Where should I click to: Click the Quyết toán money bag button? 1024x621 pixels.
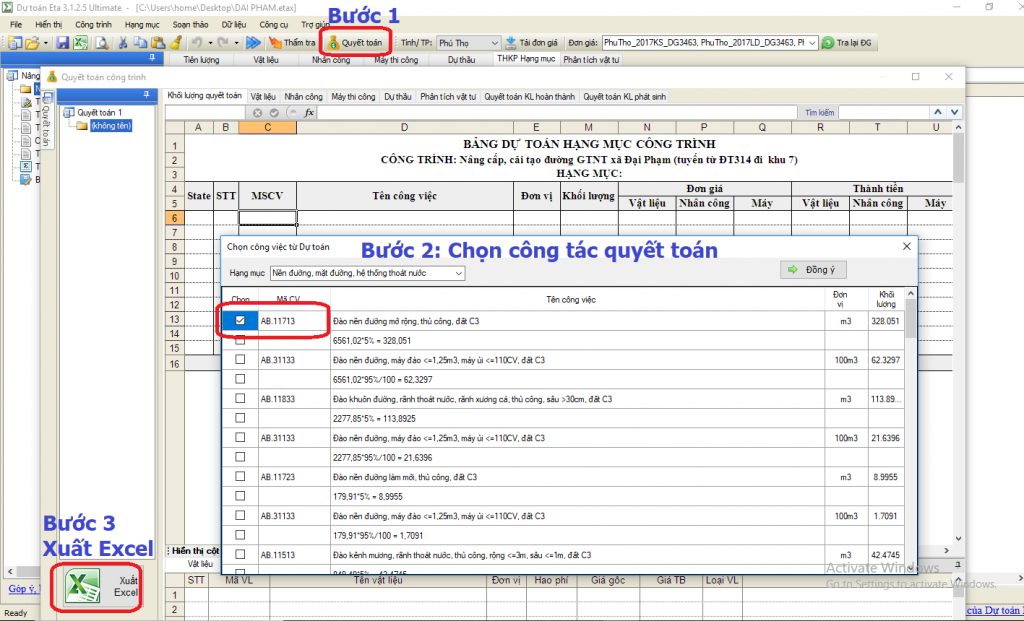[355, 43]
